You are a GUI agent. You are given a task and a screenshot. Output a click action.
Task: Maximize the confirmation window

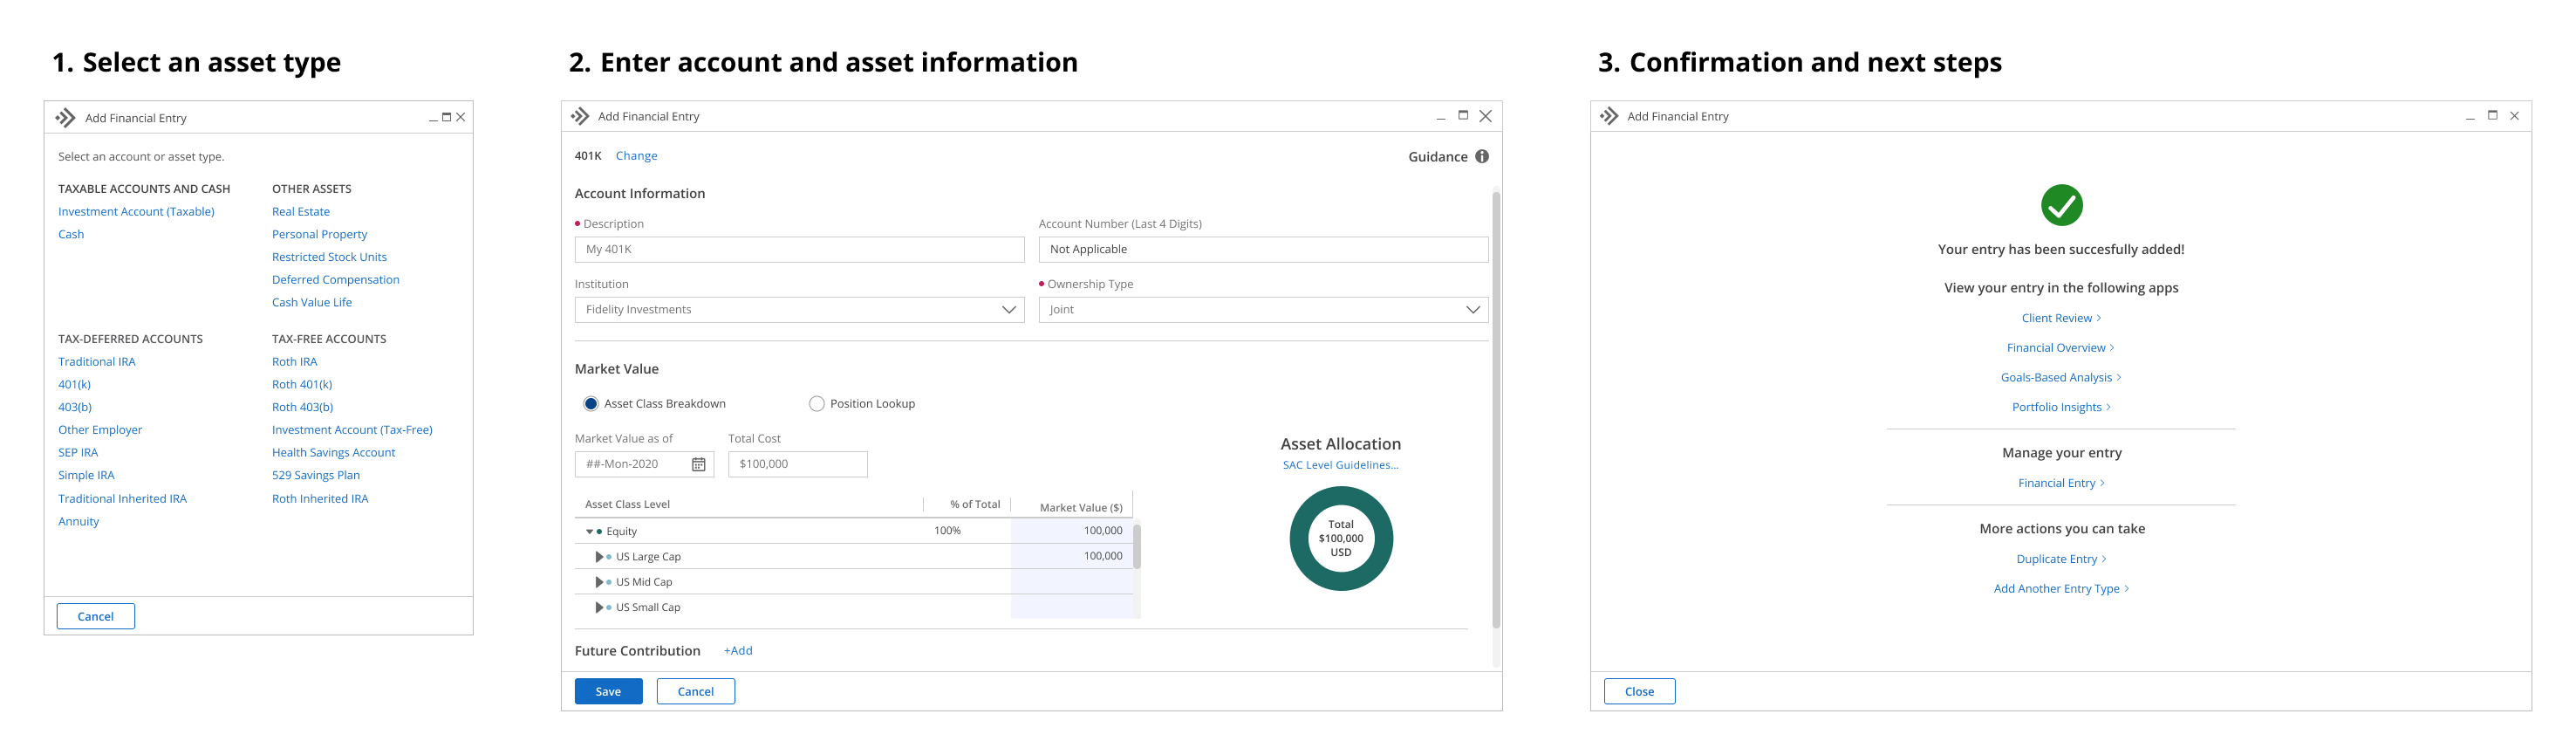[x=2492, y=115]
